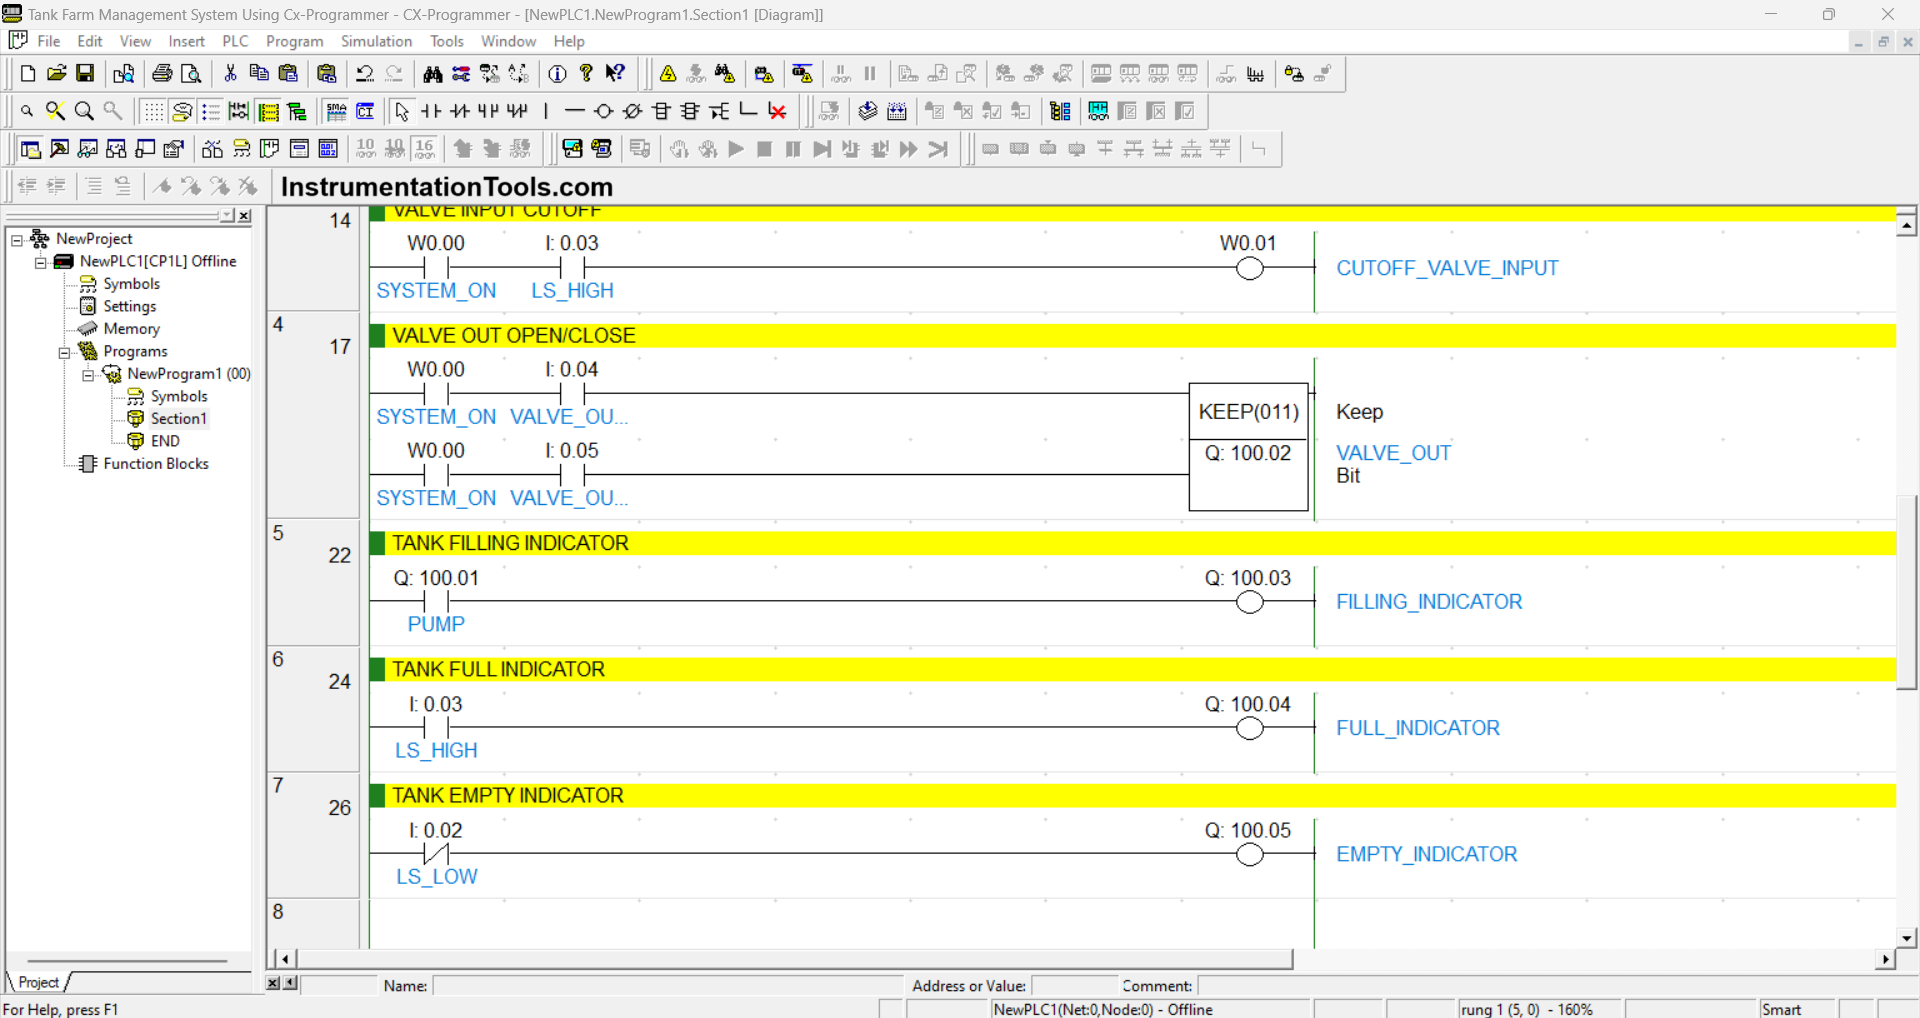Open the PLC menu
This screenshot has width=1920, height=1018.
pos(235,41)
